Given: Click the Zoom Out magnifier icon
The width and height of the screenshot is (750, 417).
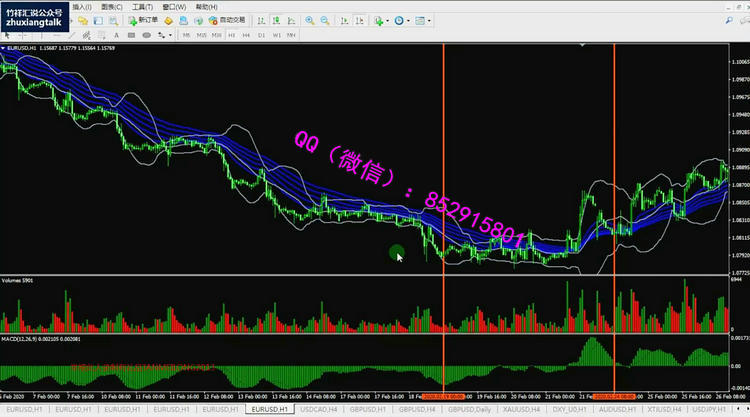Looking at the screenshot, I should [x=326, y=20].
